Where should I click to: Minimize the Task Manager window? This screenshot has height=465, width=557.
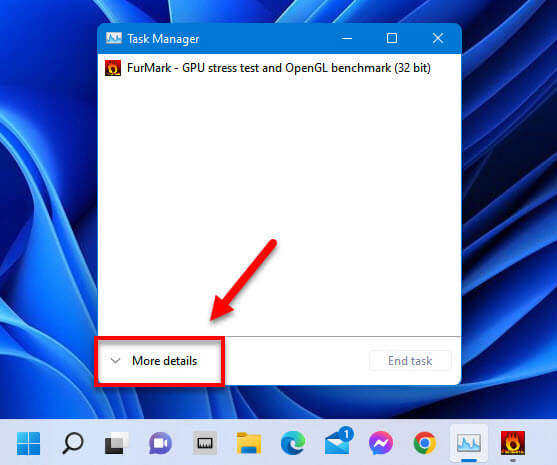[347, 38]
